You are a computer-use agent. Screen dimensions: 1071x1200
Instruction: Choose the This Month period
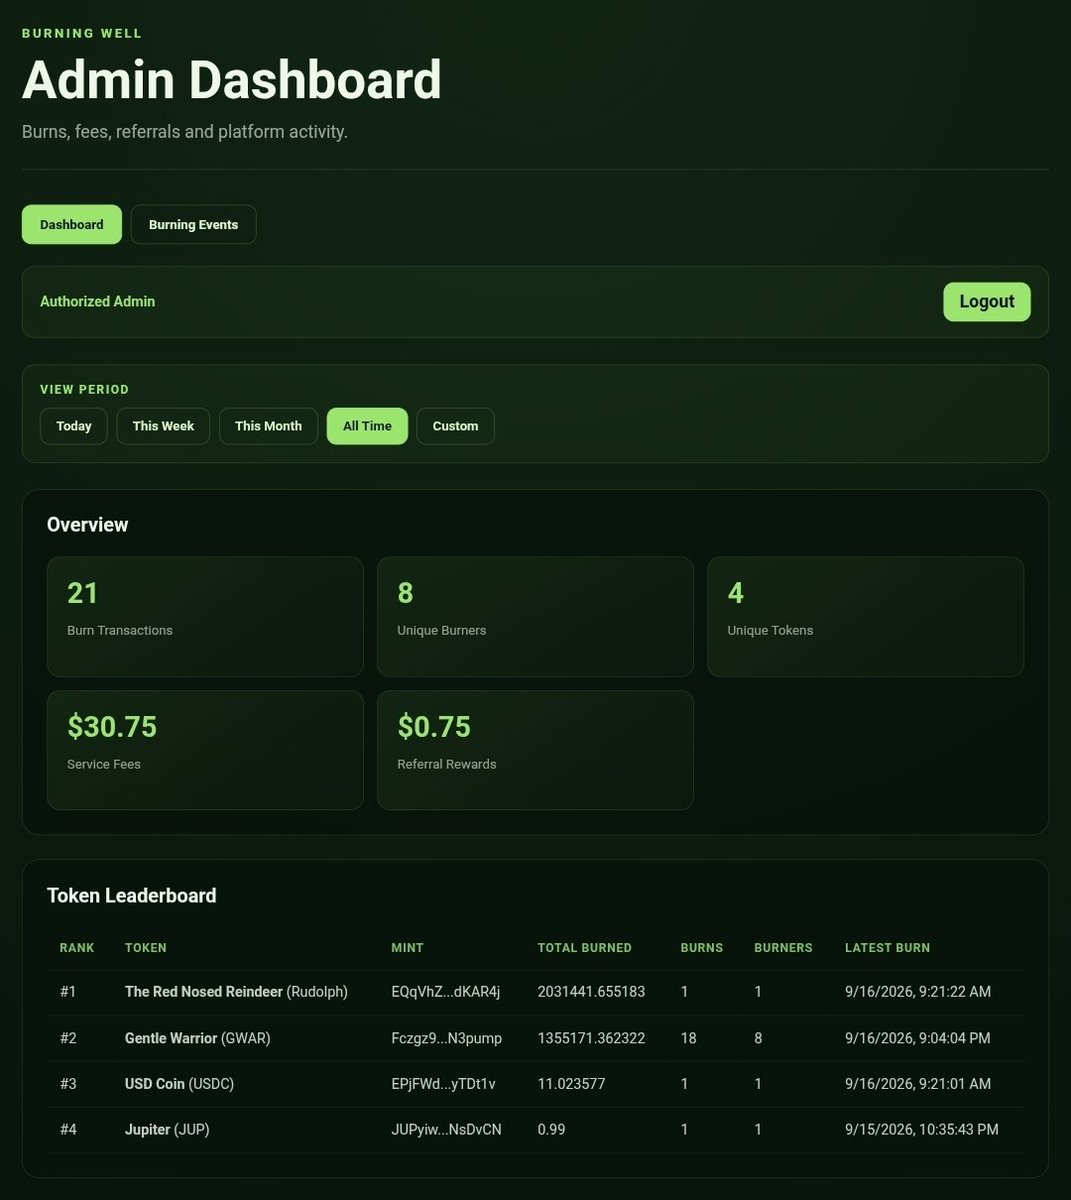pyautogui.click(x=268, y=426)
